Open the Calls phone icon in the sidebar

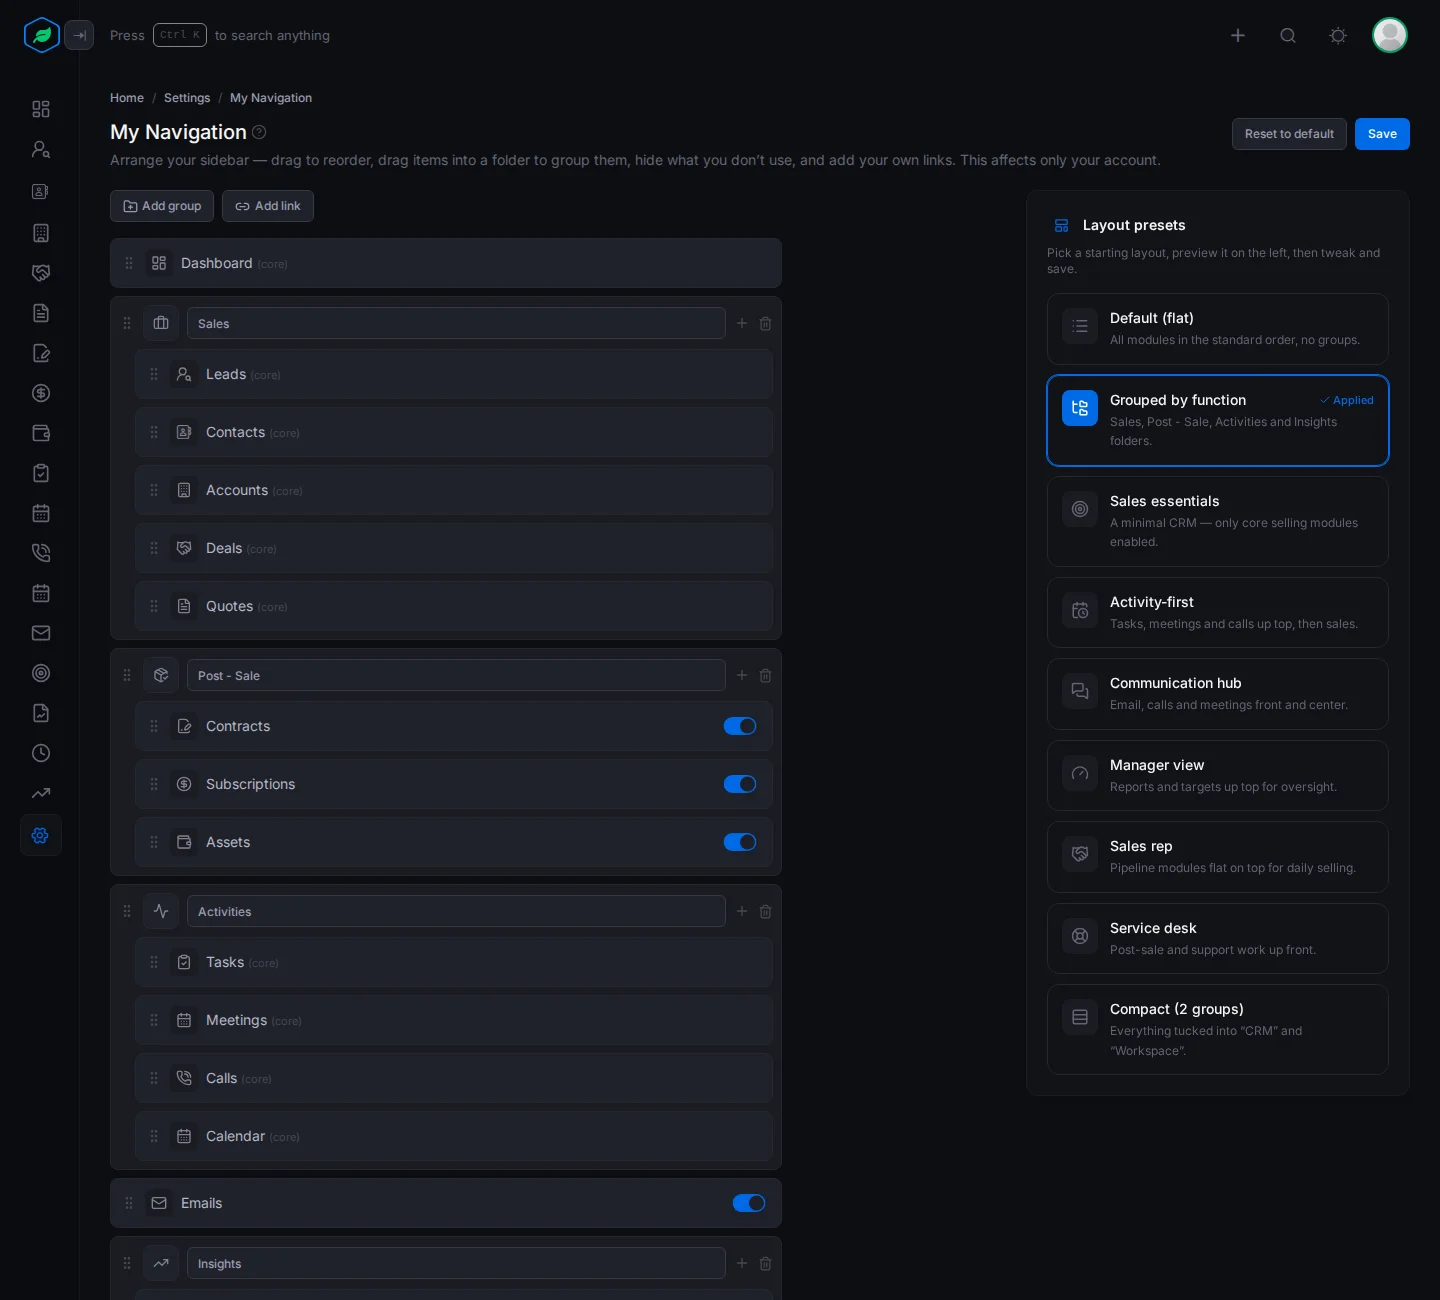coord(41,553)
